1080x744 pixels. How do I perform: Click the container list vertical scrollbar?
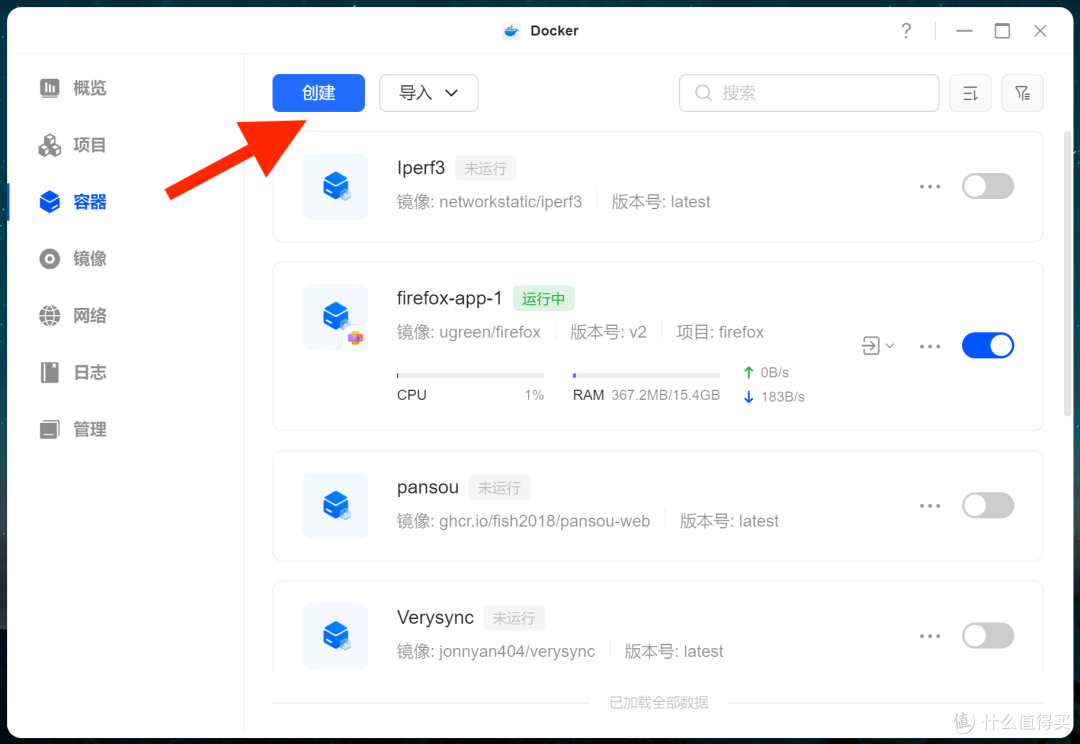click(1068, 272)
